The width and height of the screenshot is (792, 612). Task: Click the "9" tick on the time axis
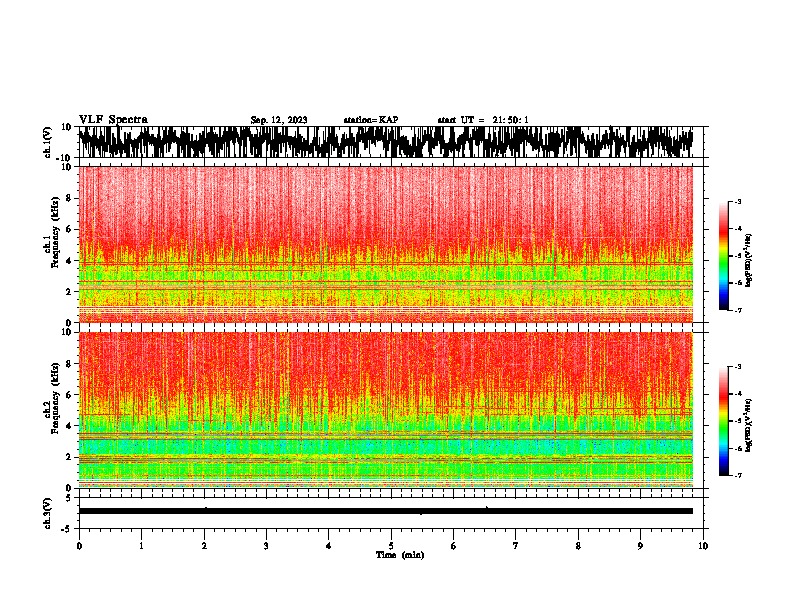(x=640, y=546)
